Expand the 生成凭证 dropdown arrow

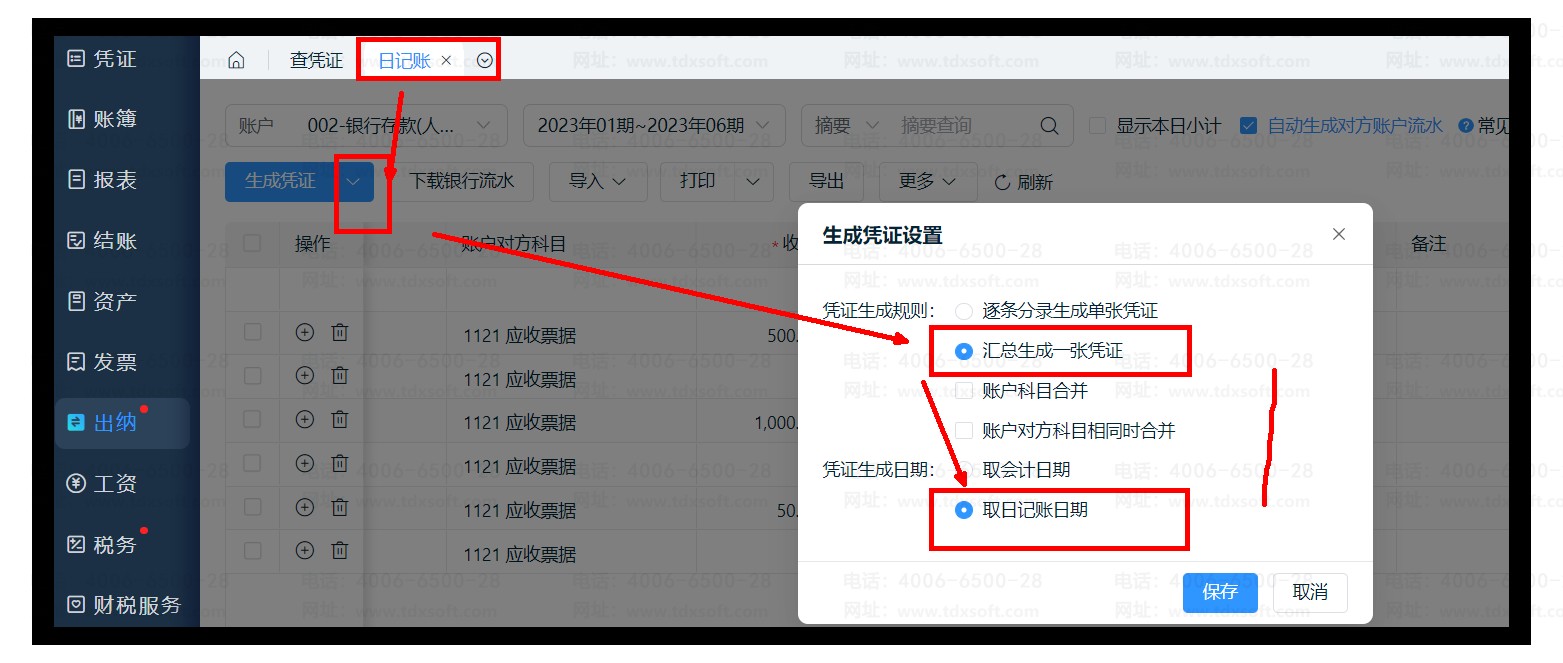pos(353,182)
